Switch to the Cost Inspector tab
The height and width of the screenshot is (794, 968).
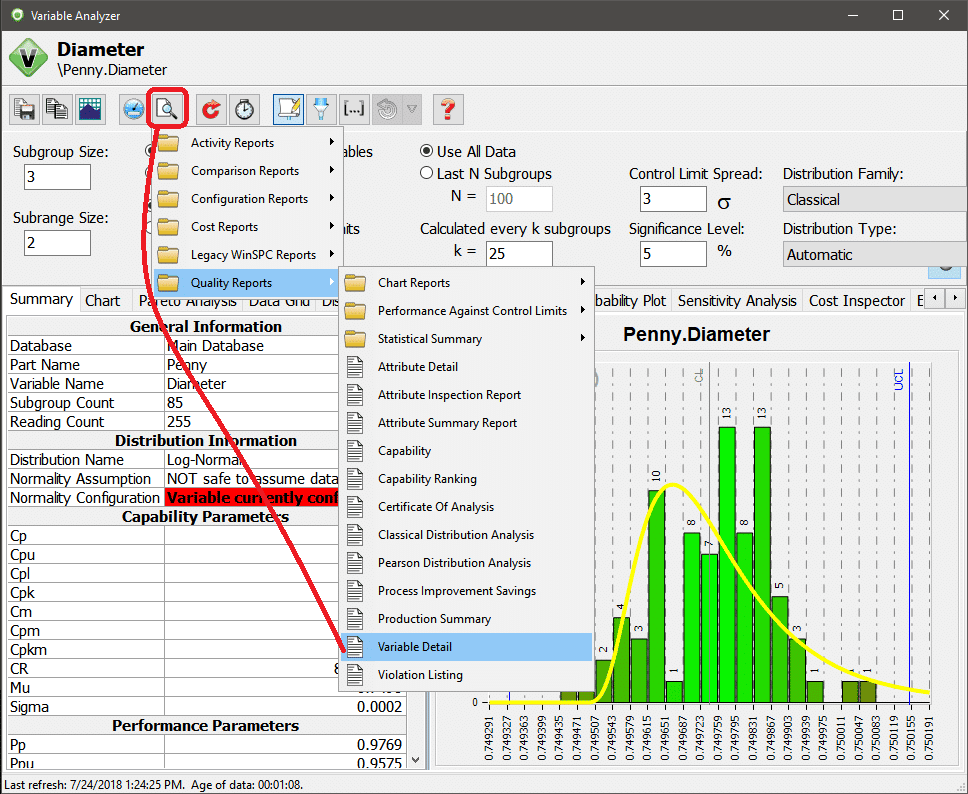857,300
